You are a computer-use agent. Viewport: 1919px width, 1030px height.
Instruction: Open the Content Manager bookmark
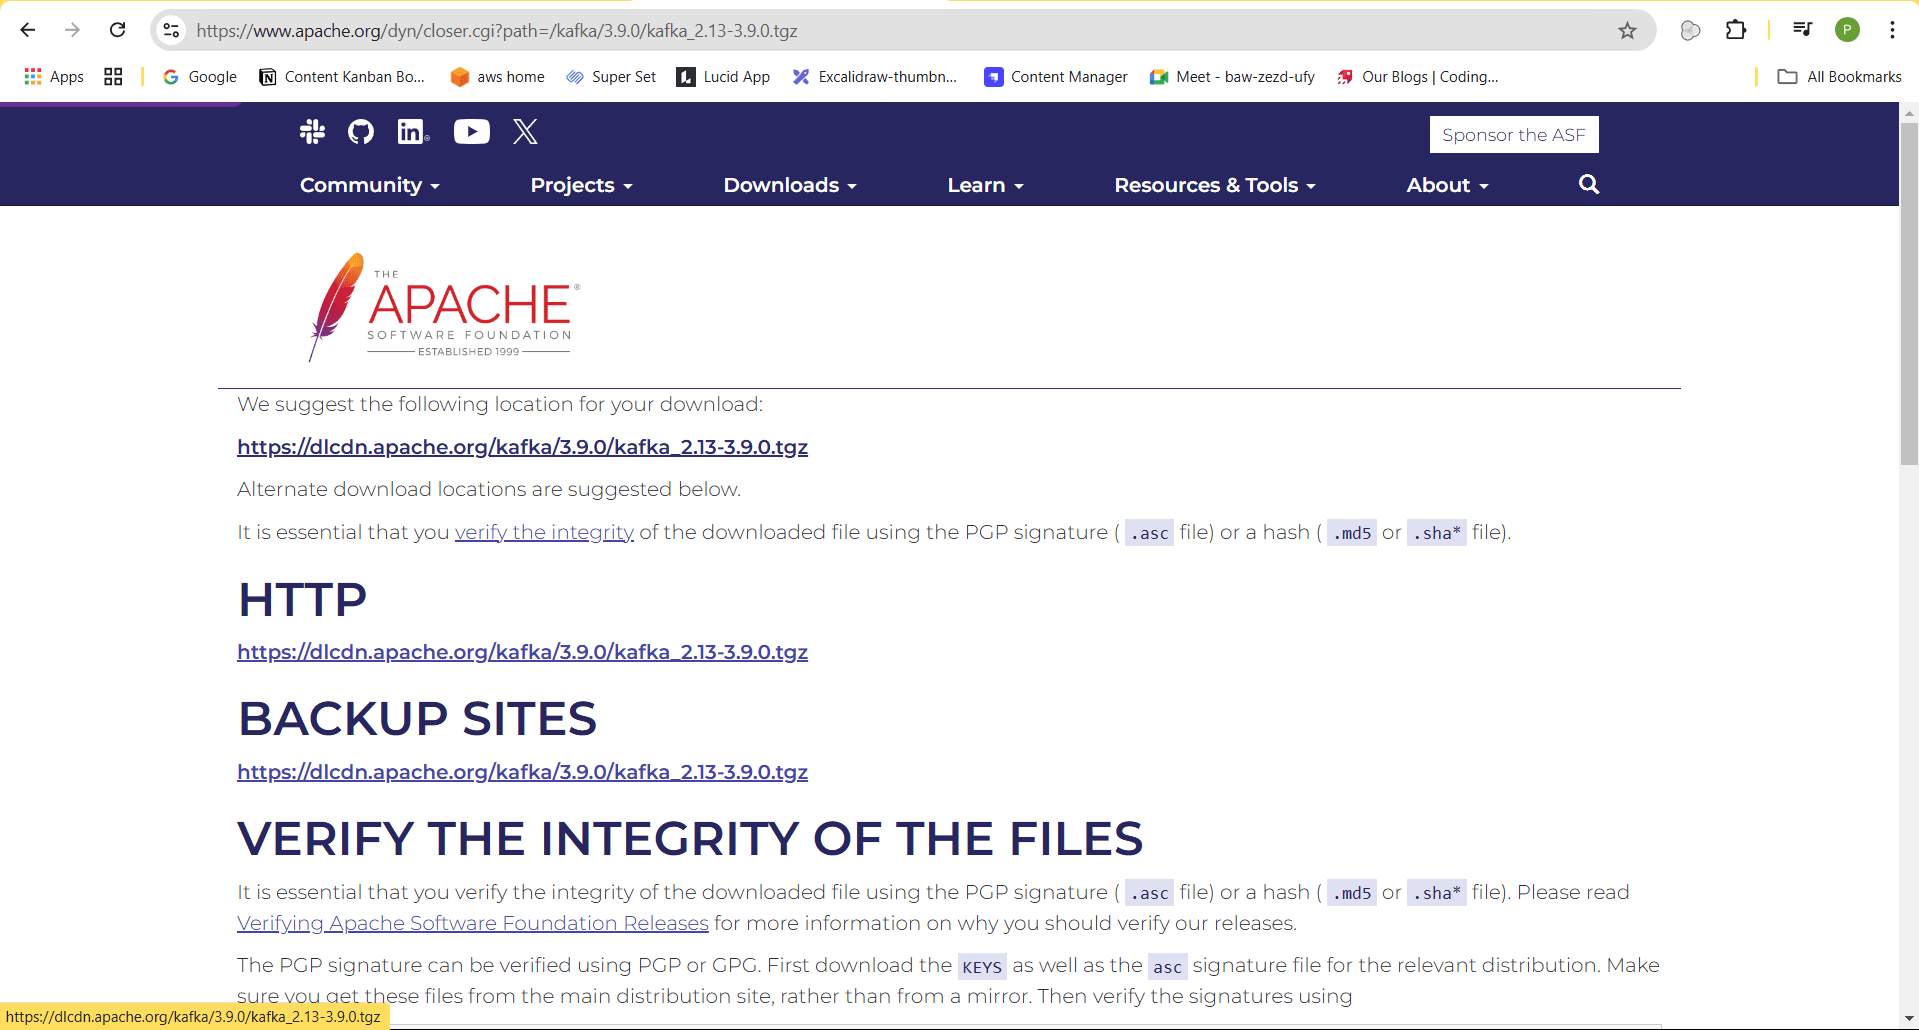[x=1056, y=77]
